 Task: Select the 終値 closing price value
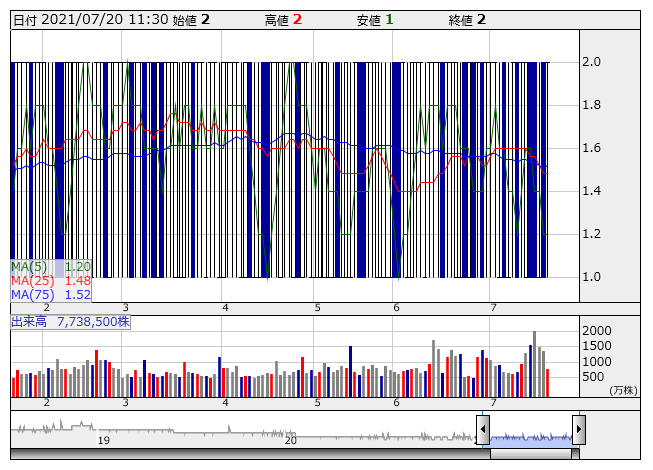(x=481, y=20)
